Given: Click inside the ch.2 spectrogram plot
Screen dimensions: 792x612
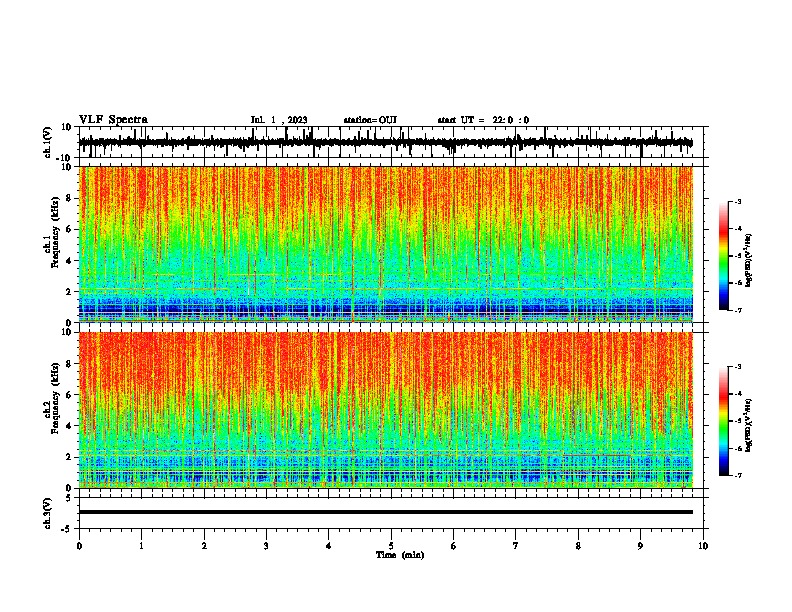Looking at the screenshot, I should click(386, 410).
